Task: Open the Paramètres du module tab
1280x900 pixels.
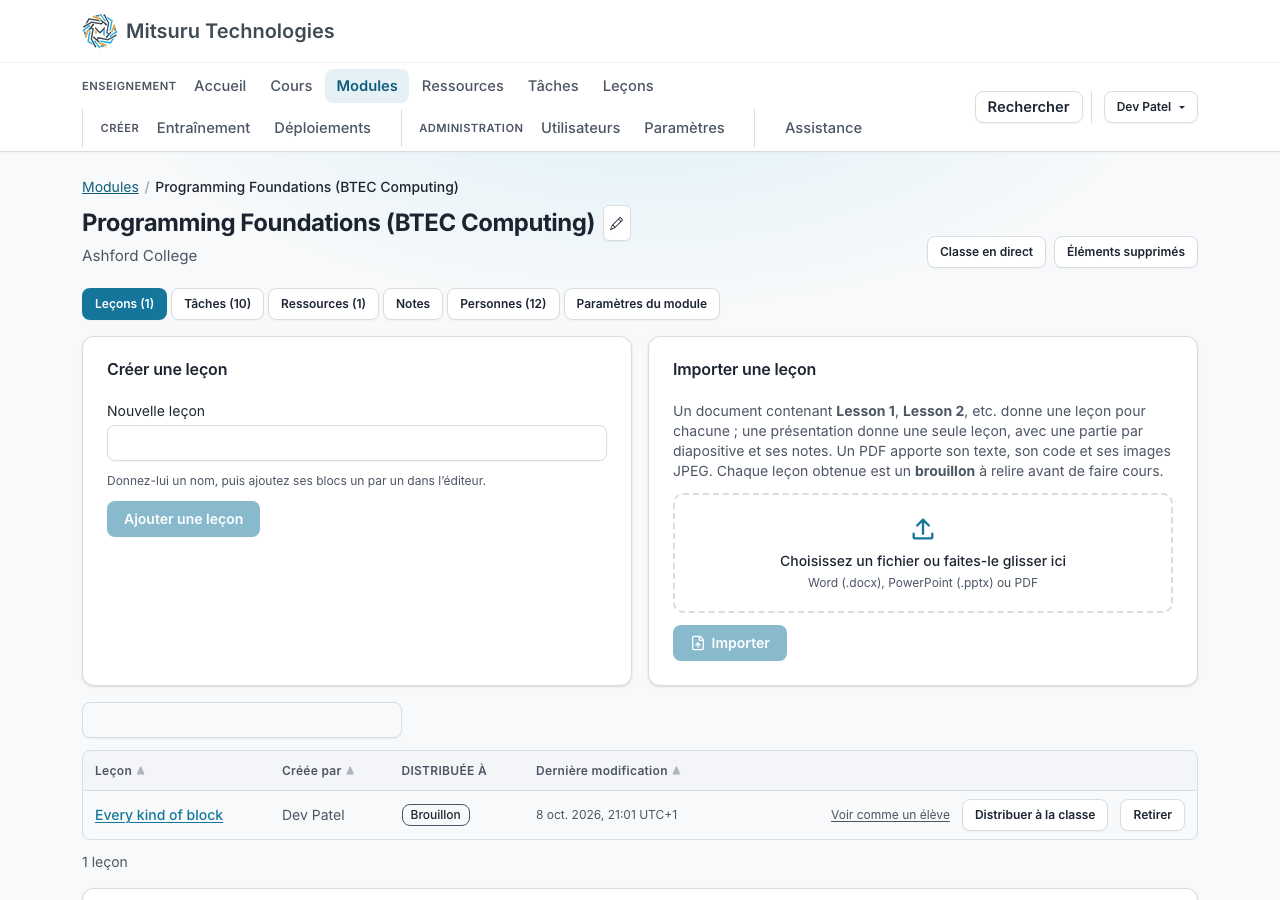Action: [x=642, y=304]
